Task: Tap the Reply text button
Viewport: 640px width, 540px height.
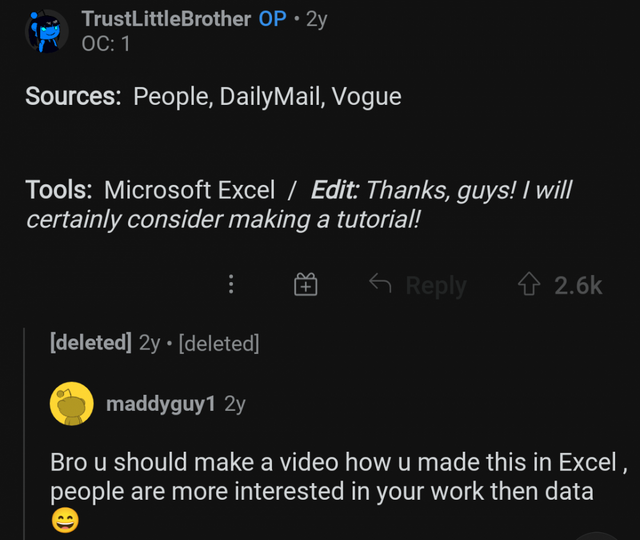Action: click(x=436, y=286)
